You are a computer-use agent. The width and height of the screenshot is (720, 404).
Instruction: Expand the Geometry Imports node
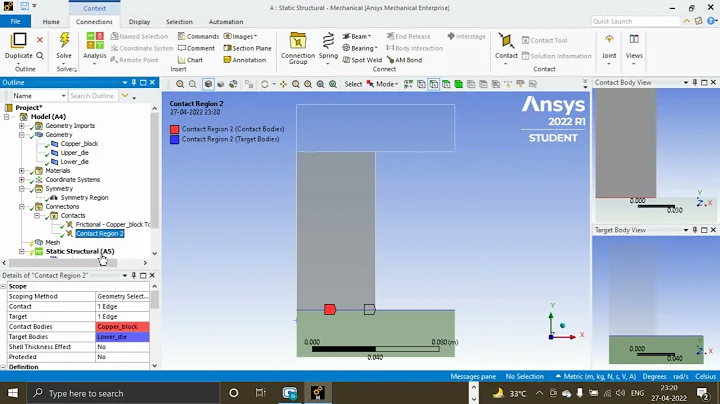[x=22, y=126]
